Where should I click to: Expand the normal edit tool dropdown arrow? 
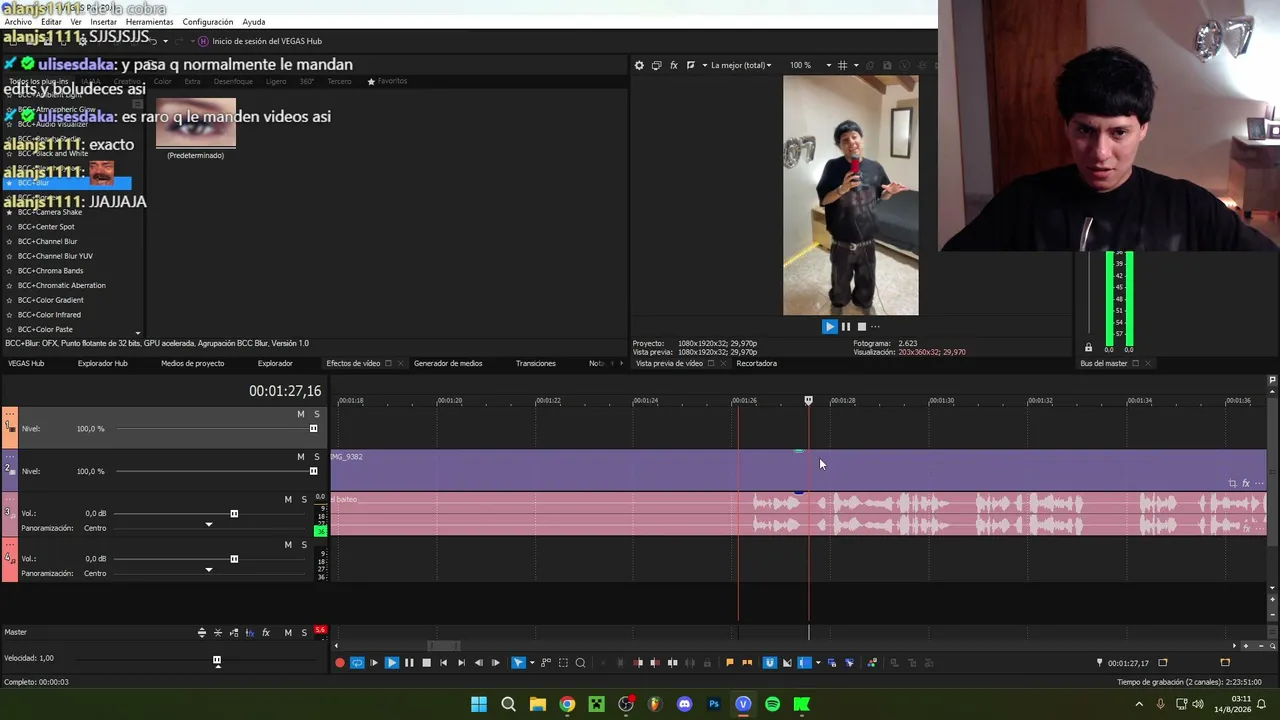(531, 662)
